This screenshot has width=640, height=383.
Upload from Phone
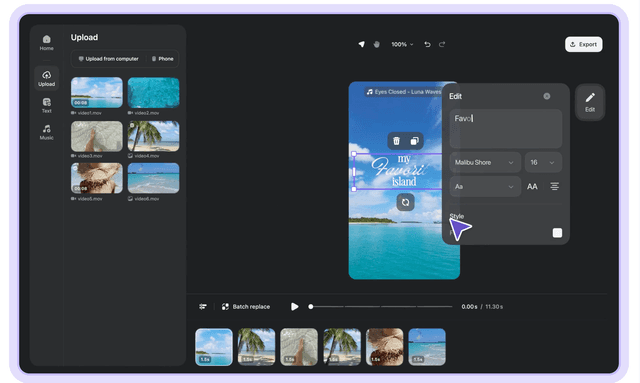(162, 59)
